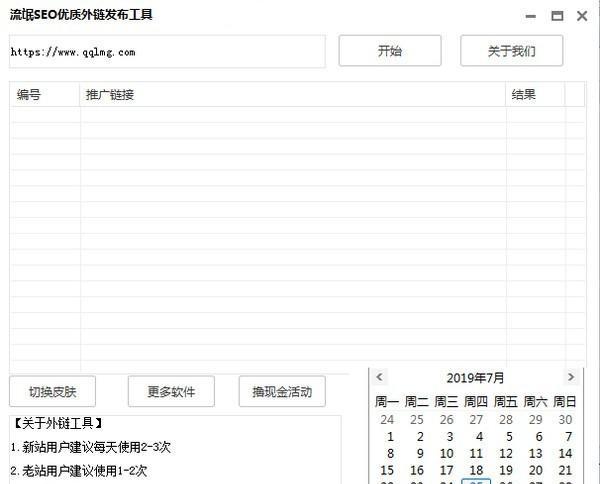Screen dimensions: 600x484
Task: Select June 27 in the calendar
Action: click(x=476, y=420)
